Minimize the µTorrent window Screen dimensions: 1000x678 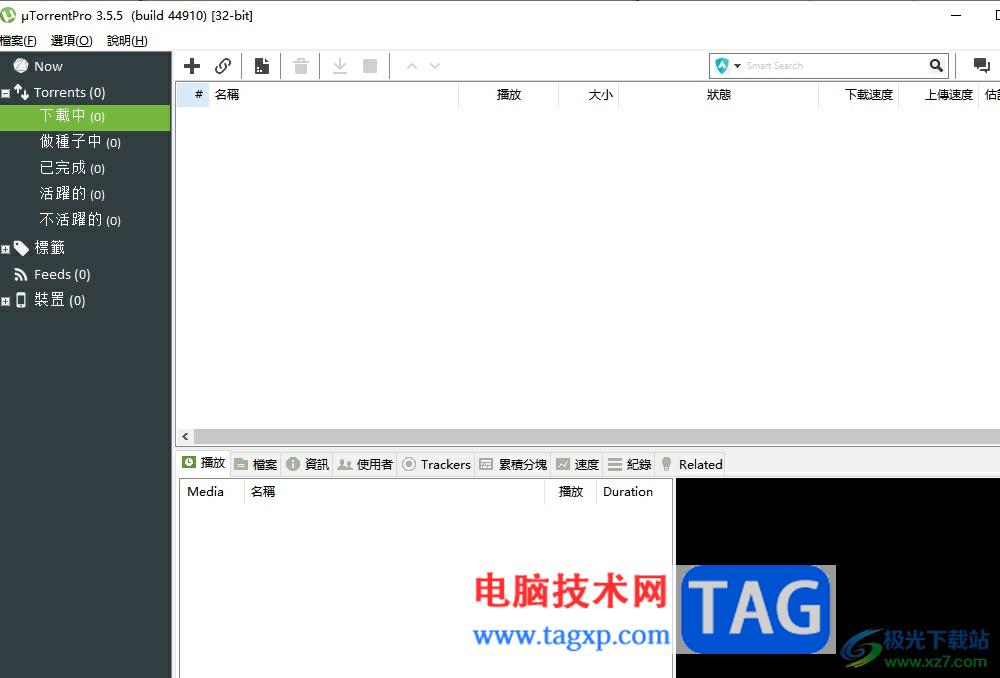click(x=955, y=15)
